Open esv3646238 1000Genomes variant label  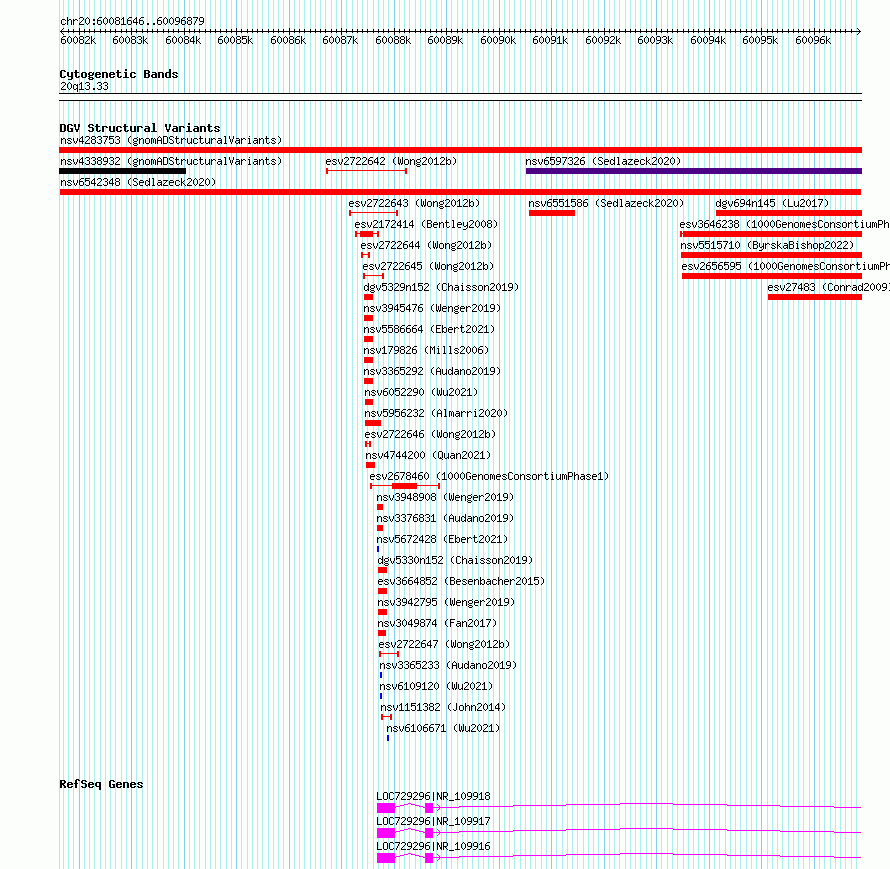click(x=784, y=224)
